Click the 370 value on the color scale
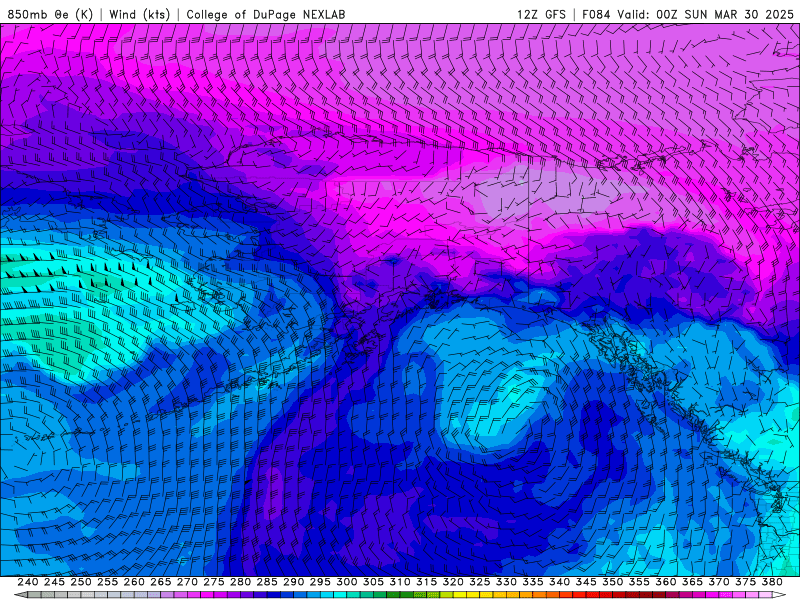This screenshot has height=600, width=800. pyautogui.click(x=718, y=582)
